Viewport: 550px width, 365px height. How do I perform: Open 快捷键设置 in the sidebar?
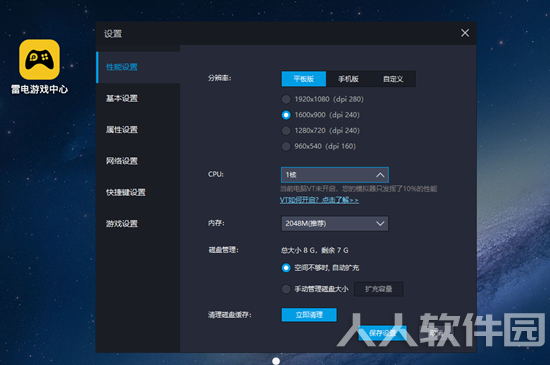point(139,192)
